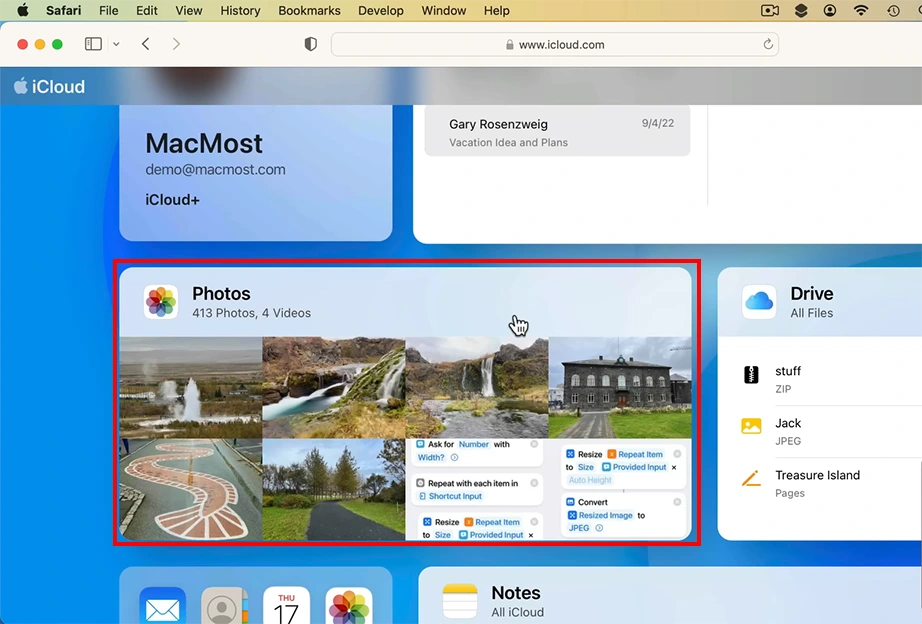Reload the iCloud page
The image size is (922, 624).
(x=767, y=44)
